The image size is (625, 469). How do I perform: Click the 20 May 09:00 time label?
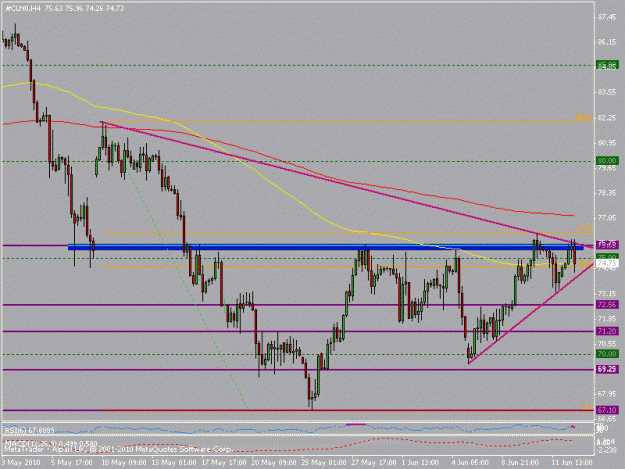[274, 463]
